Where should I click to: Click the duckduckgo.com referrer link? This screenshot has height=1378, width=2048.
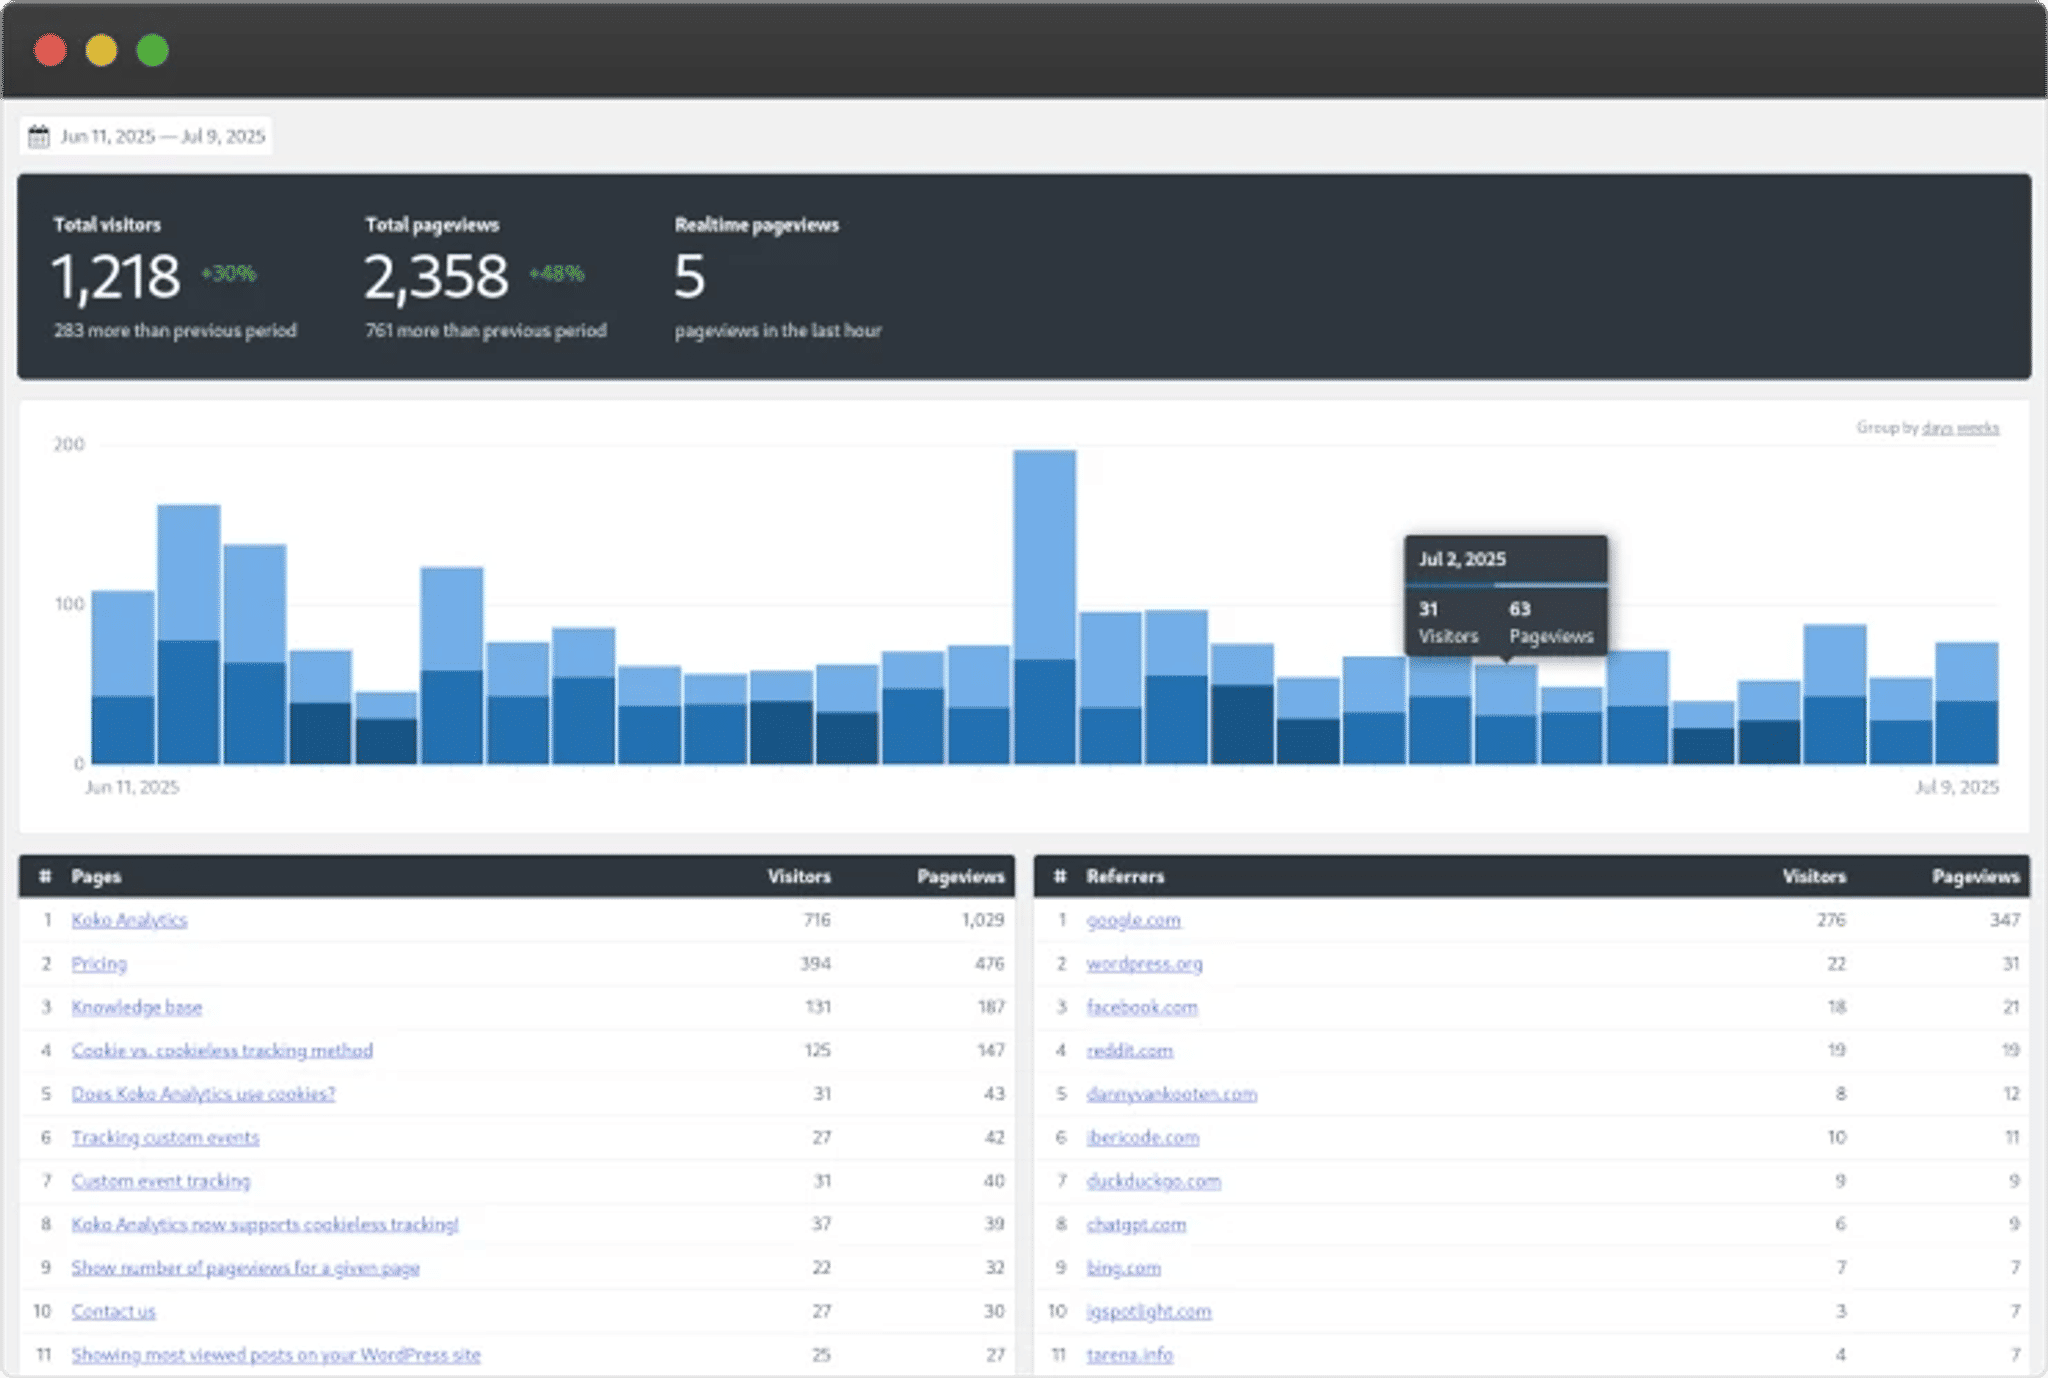click(x=1154, y=1181)
